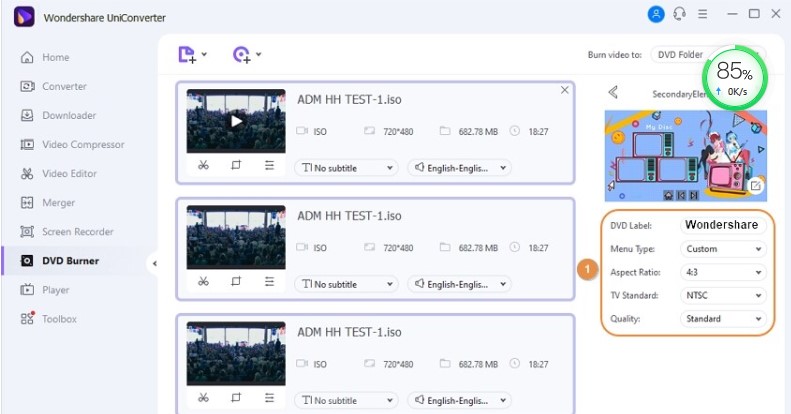
Task: Click the previous chapter icon on template preview
Action: (681, 195)
